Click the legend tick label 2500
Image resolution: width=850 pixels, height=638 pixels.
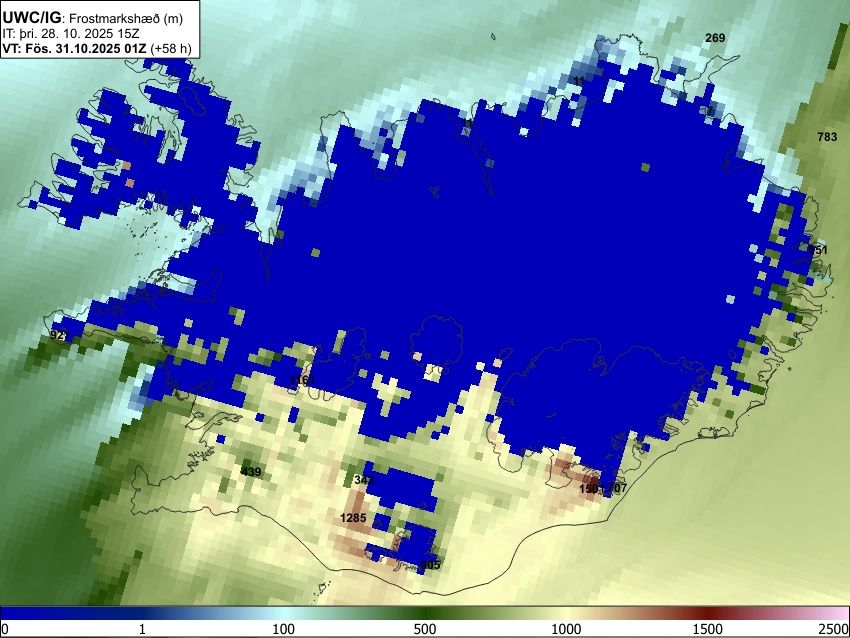(x=834, y=629)
